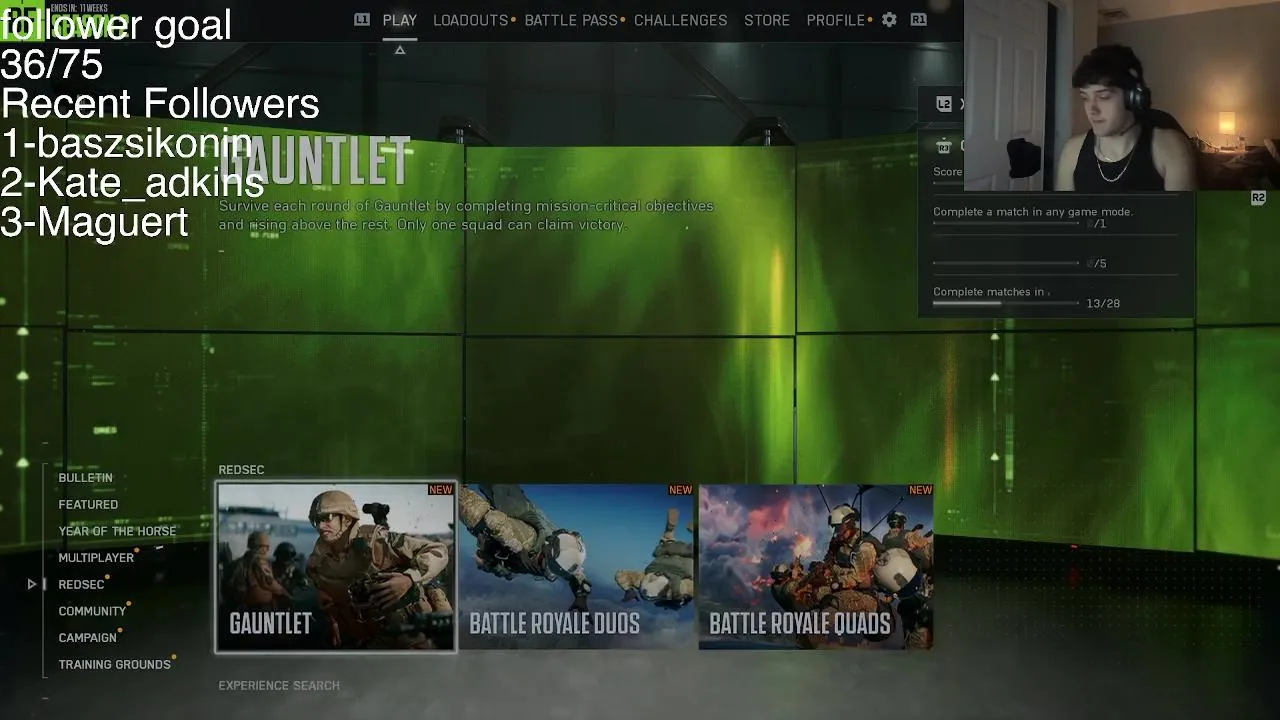Click the 'Complete matches in' challenge text
1280x720 pixels.
pyautogui.click(x=990, y=292)
